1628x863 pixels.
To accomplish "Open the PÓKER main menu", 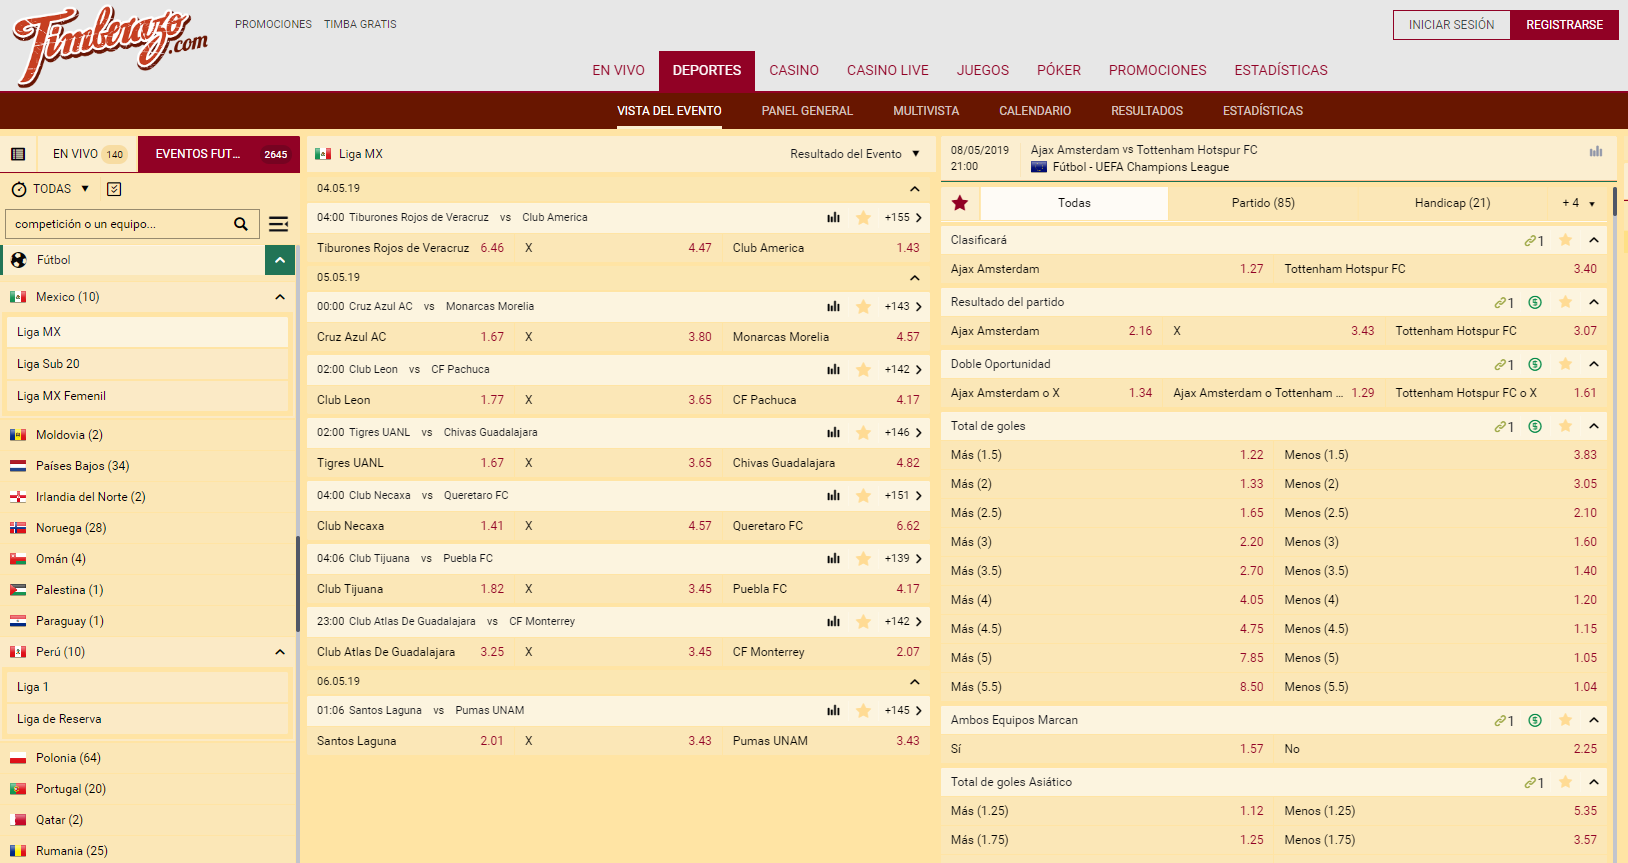I will click(1059, 70).
